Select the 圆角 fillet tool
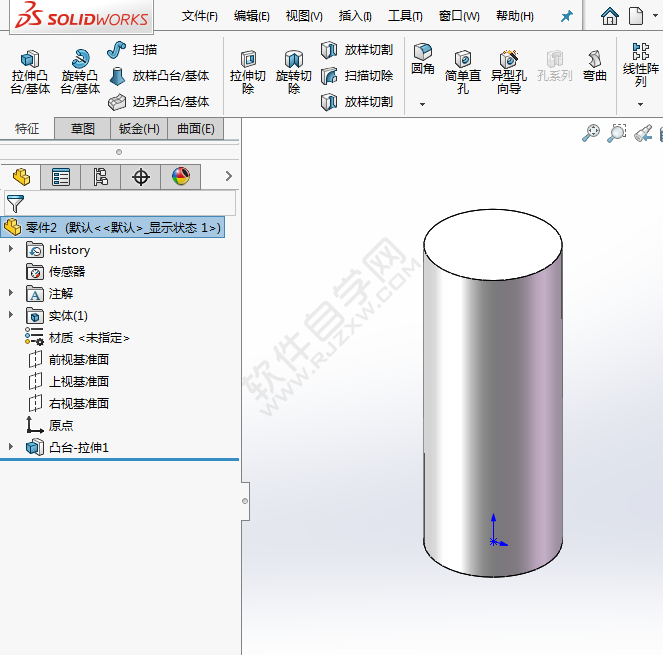 [x=423, y=59]
